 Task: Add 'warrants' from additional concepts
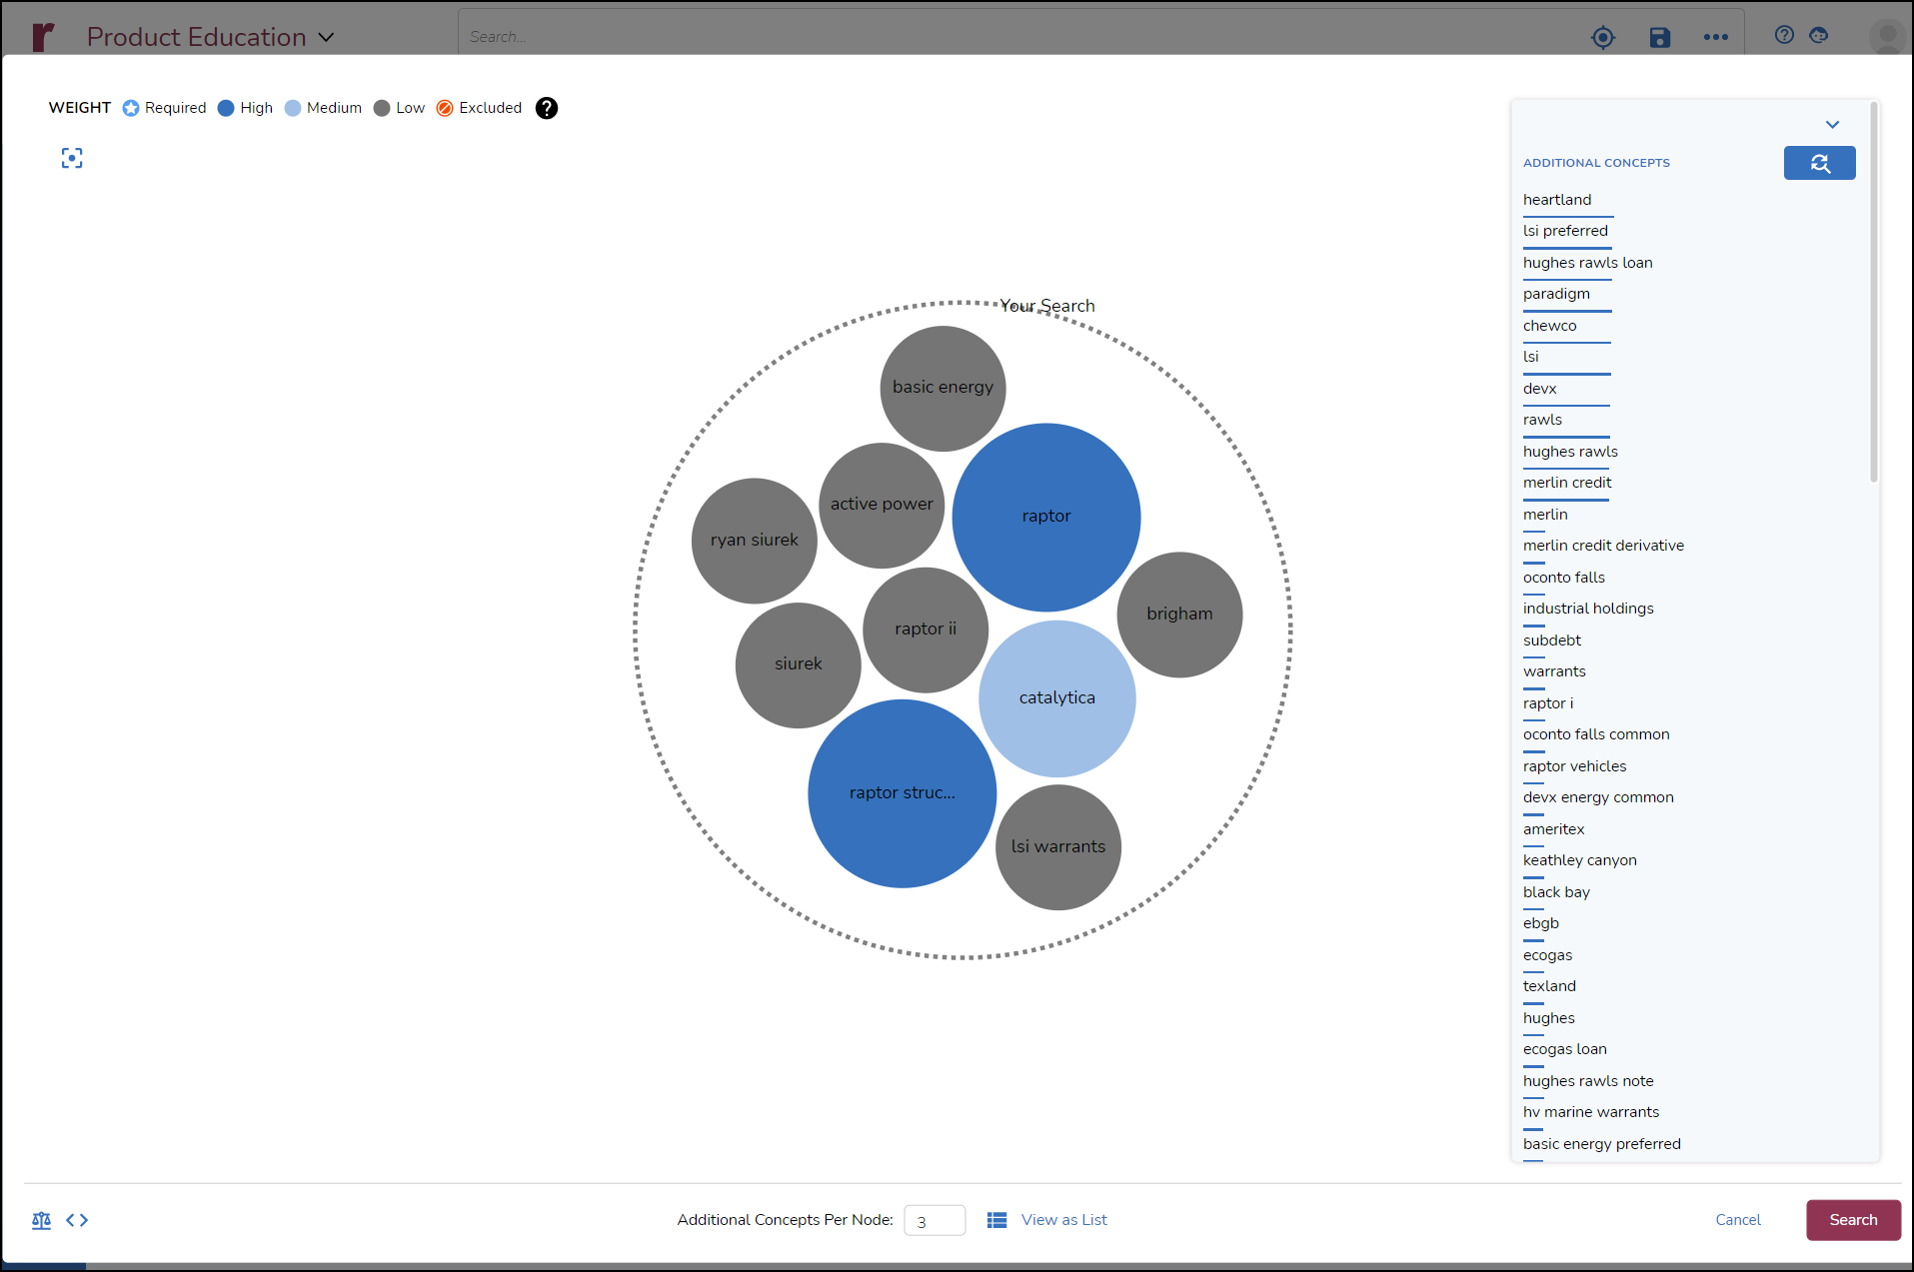pyautogui.click(x=1554, y=672)
